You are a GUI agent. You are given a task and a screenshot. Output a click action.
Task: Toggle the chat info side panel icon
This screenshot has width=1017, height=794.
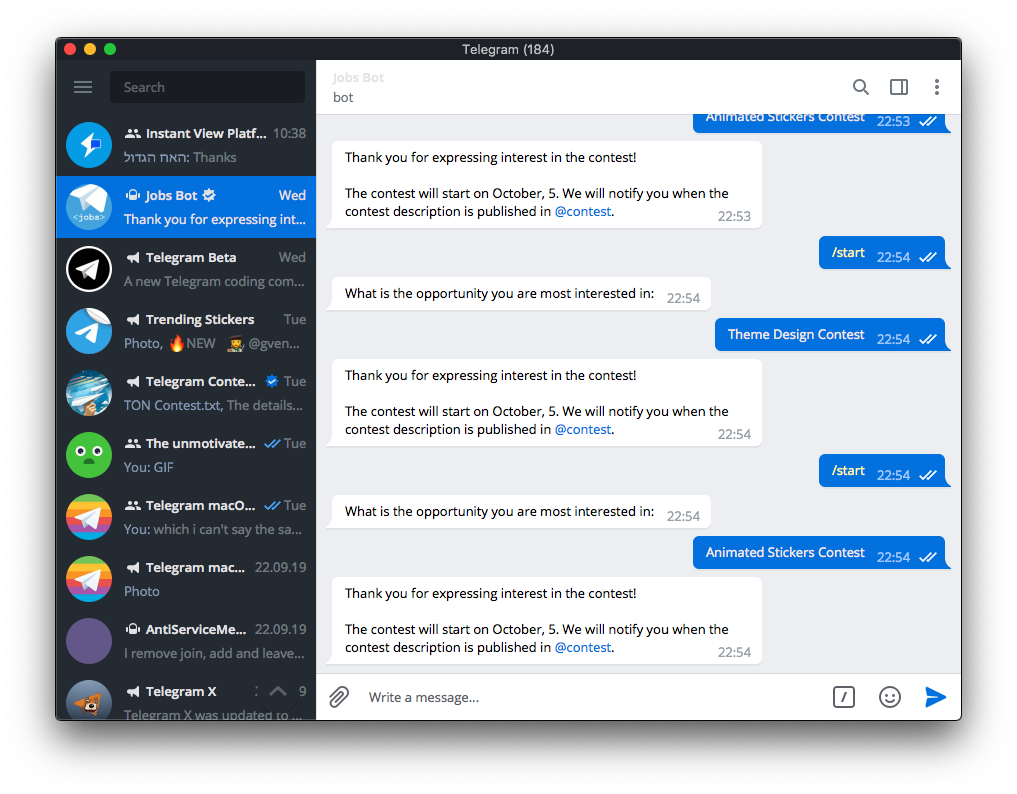[x=898, y=87]
